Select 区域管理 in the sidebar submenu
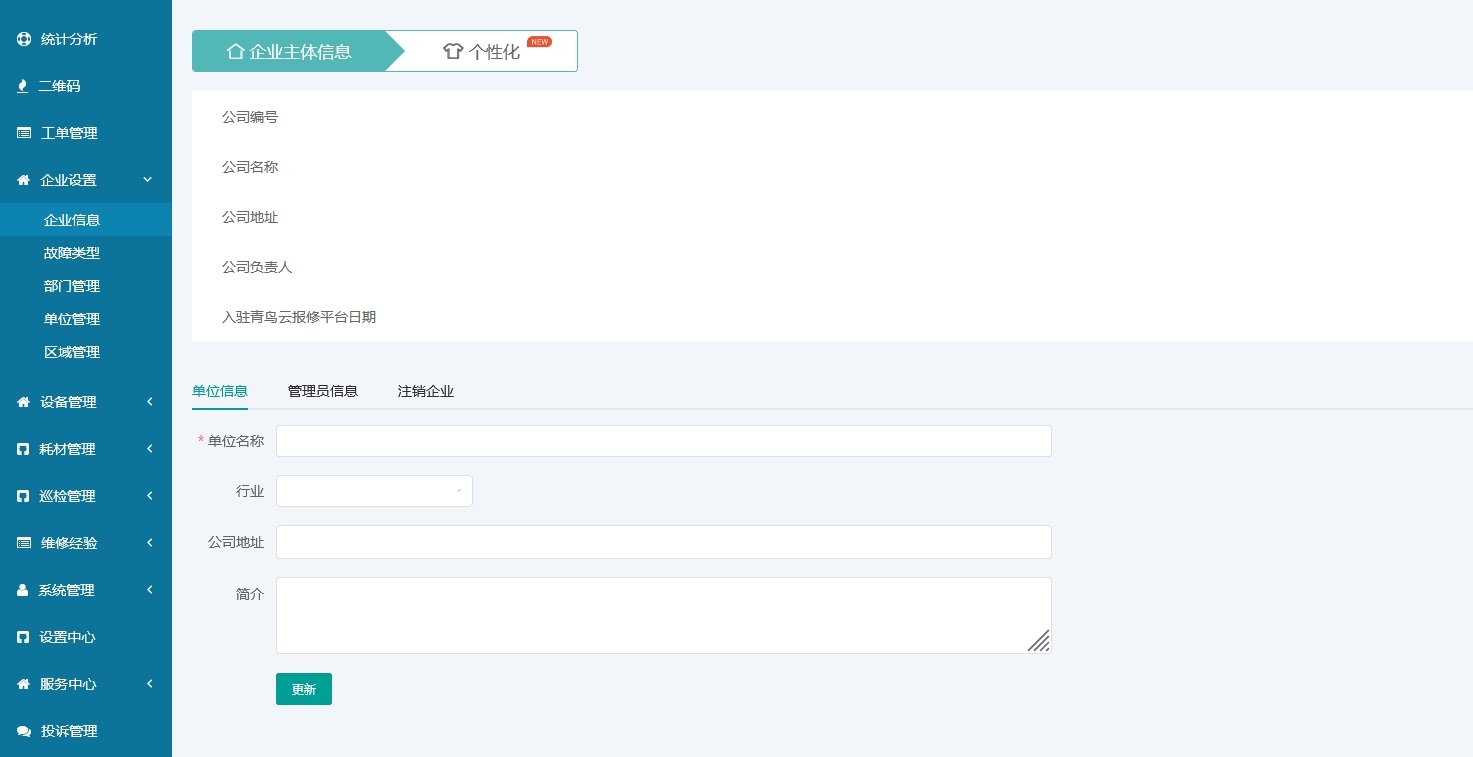 71,352
